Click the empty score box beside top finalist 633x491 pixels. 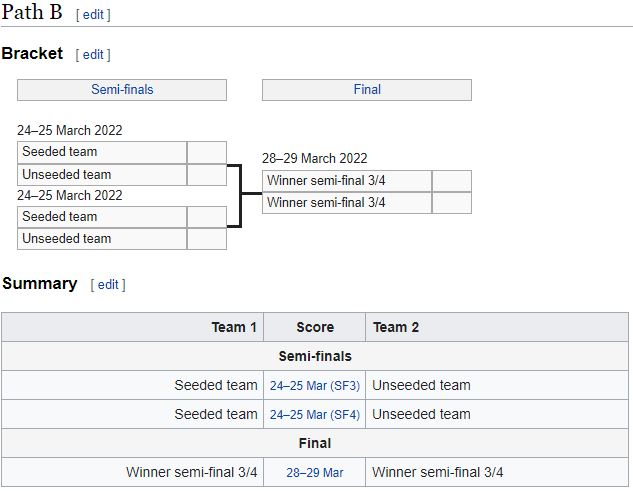click(x=452, y=181)
